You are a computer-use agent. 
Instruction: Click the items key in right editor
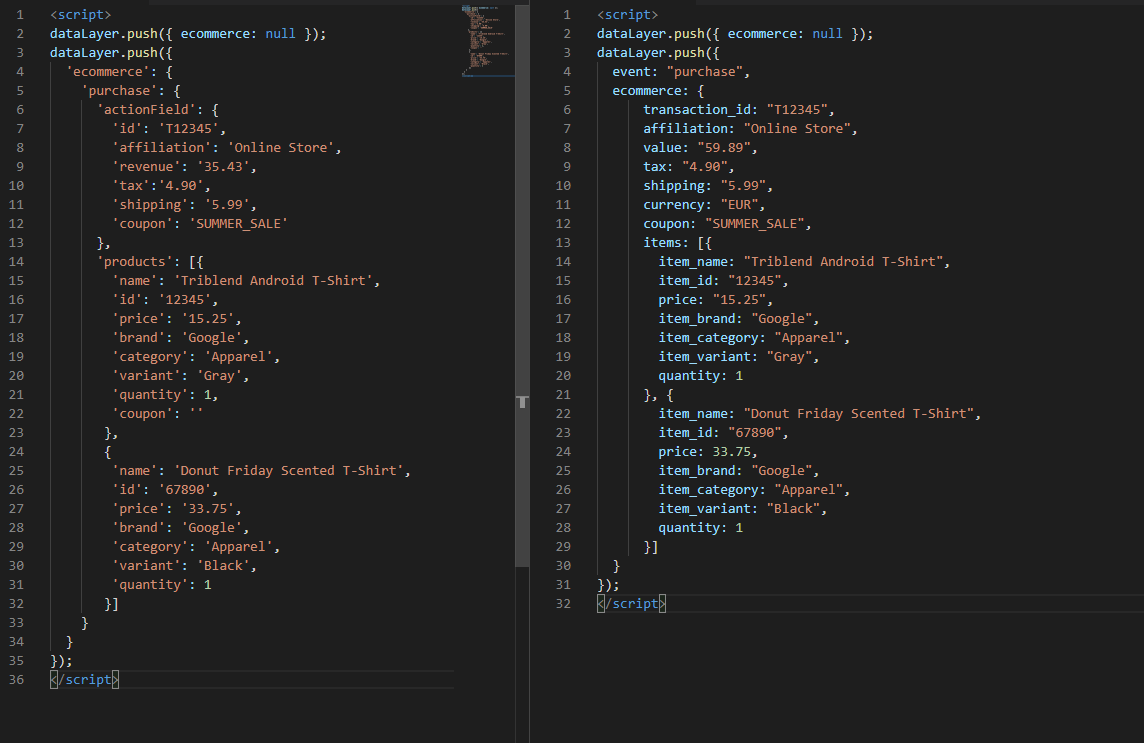[666, 243]
